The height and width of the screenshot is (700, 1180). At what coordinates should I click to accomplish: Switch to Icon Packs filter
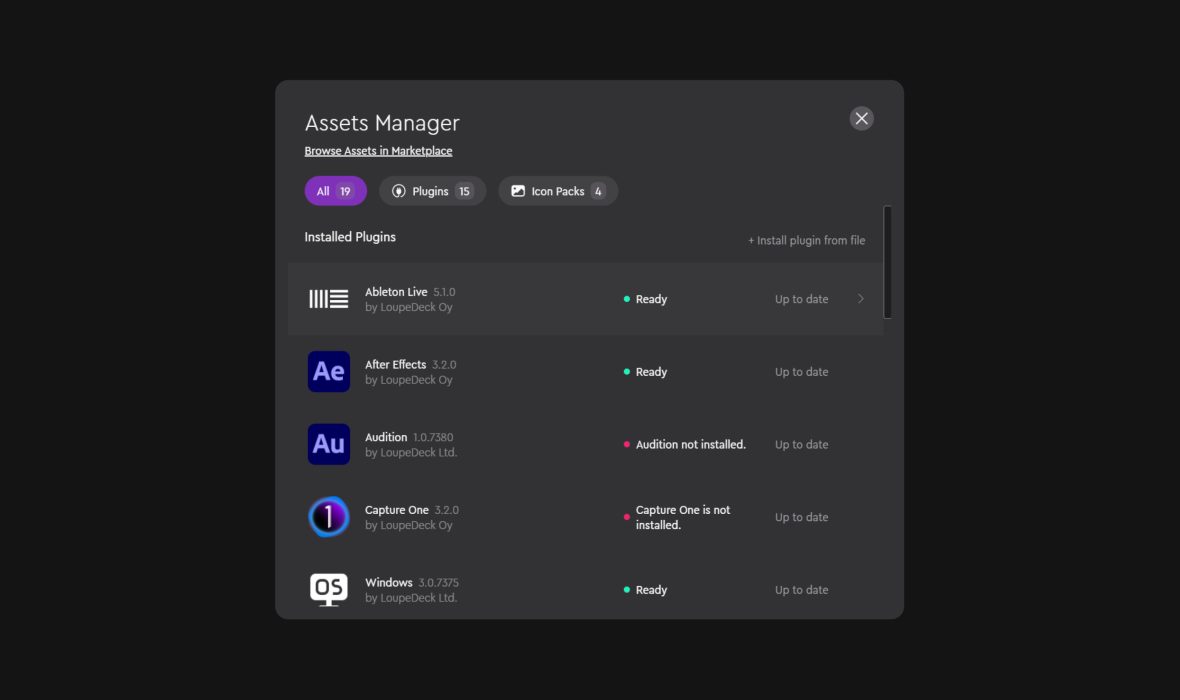coord(557,191)
